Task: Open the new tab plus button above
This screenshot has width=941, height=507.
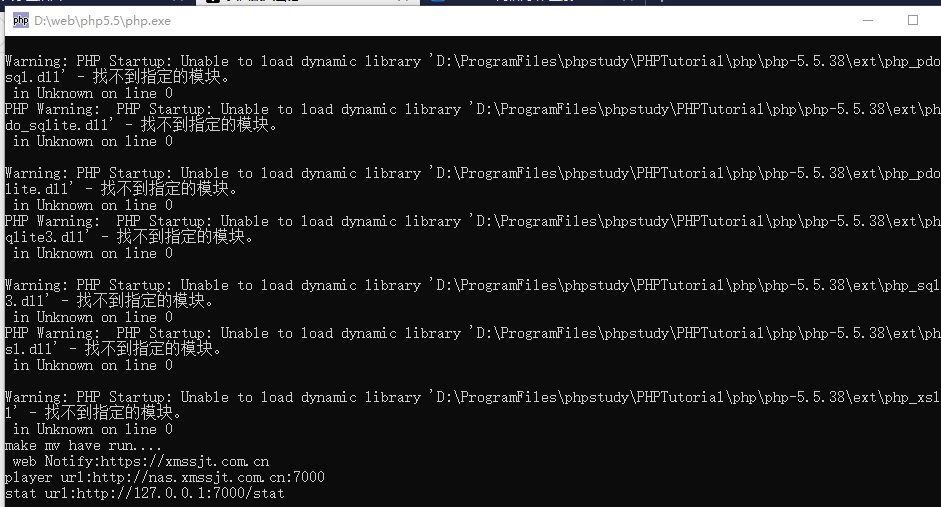Action: [x=662, y=1]
